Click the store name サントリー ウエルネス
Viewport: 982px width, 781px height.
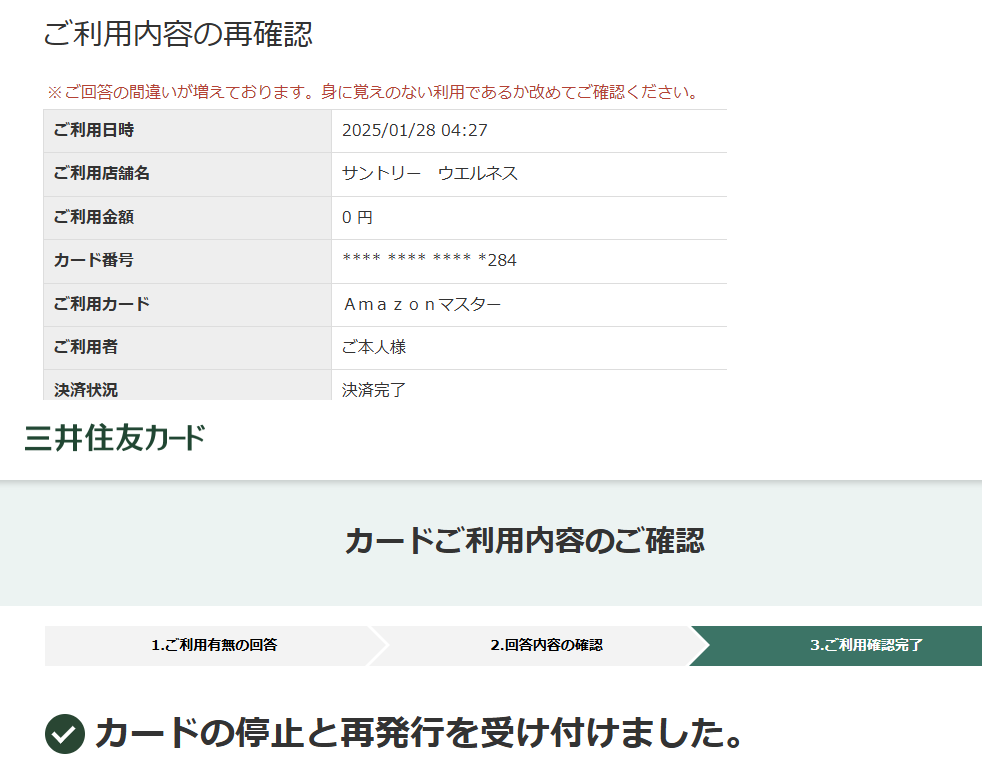pos(430,173)
